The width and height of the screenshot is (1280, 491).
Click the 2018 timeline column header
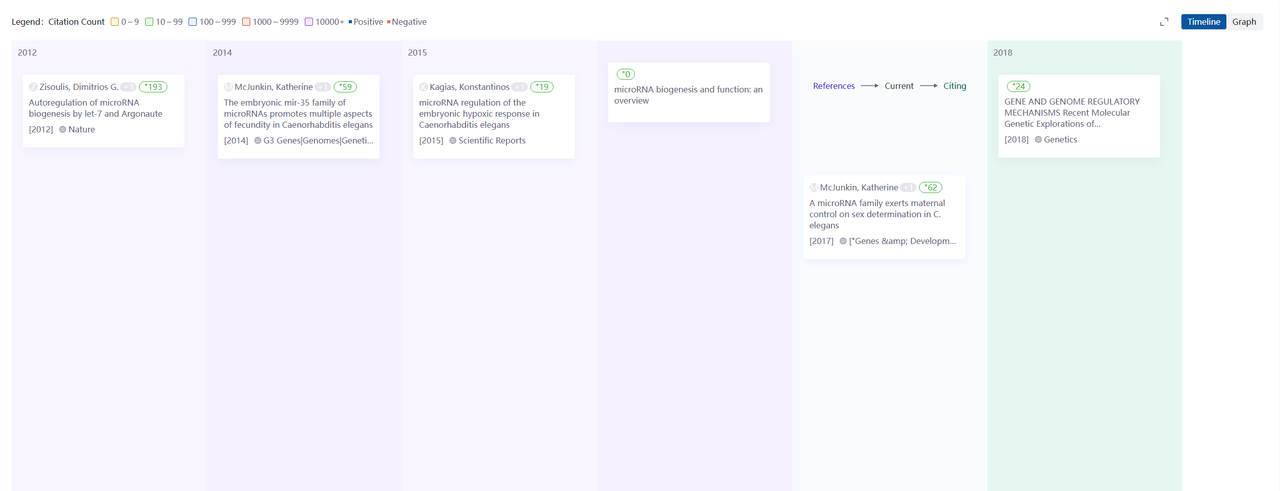[x=1003, y=53]
